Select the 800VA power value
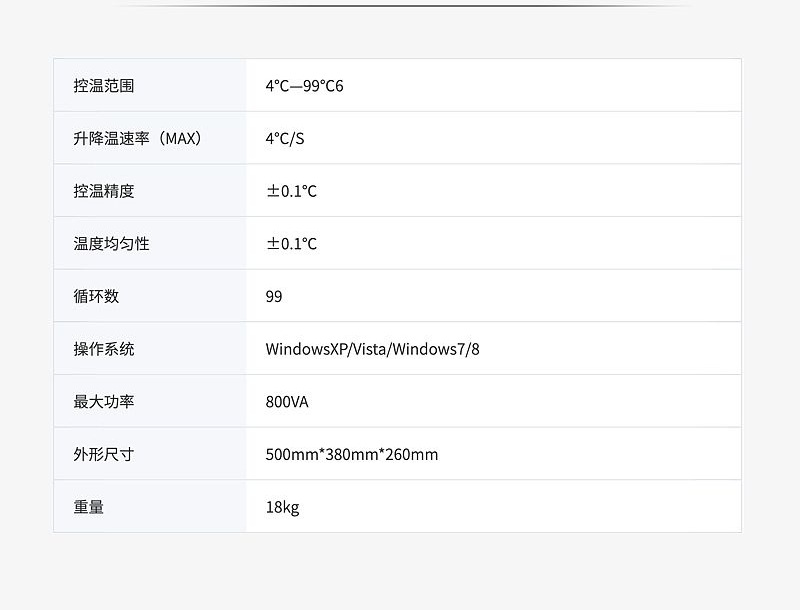This screenshot has width=800, height=610. click(x=287, y=402)
